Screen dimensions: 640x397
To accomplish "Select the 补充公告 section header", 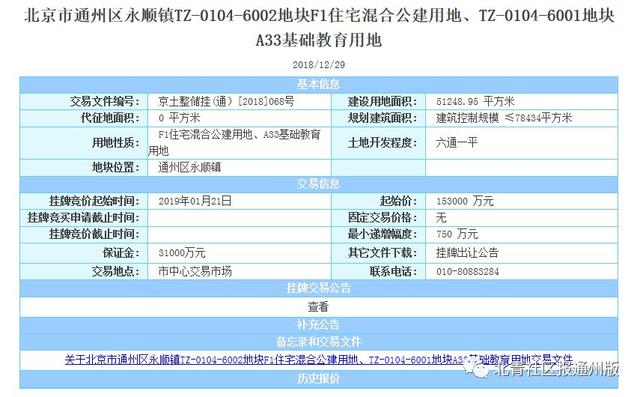I will click(318, 325).
